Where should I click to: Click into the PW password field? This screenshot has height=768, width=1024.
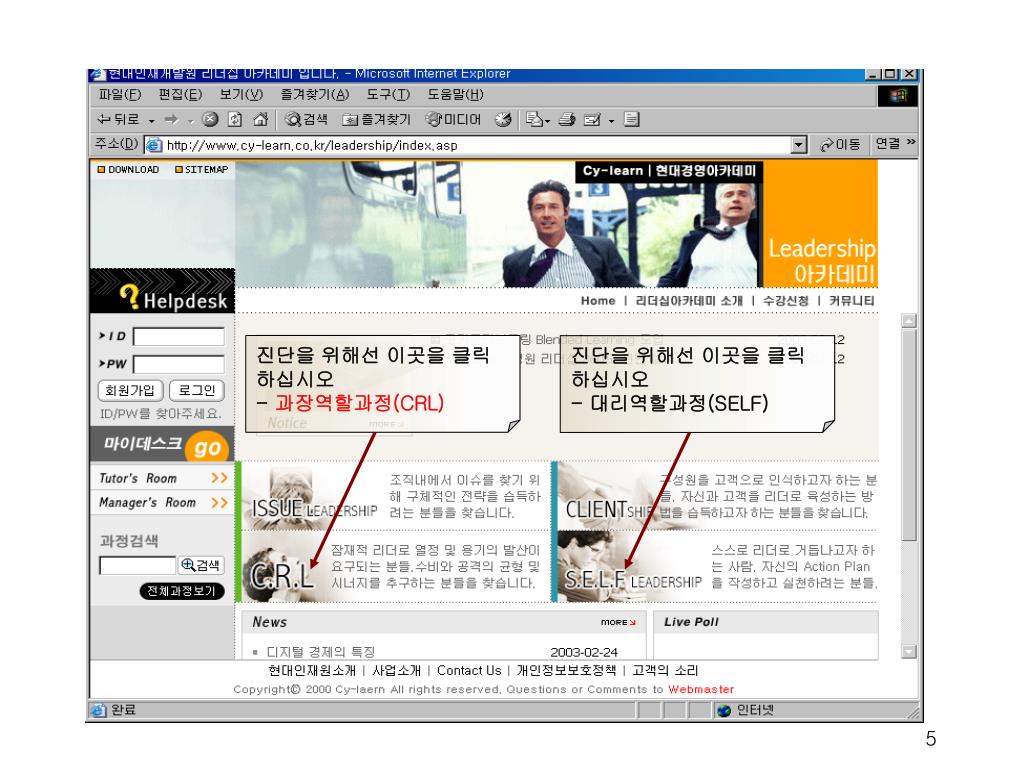pyautogui.click(x=179, y=364)
